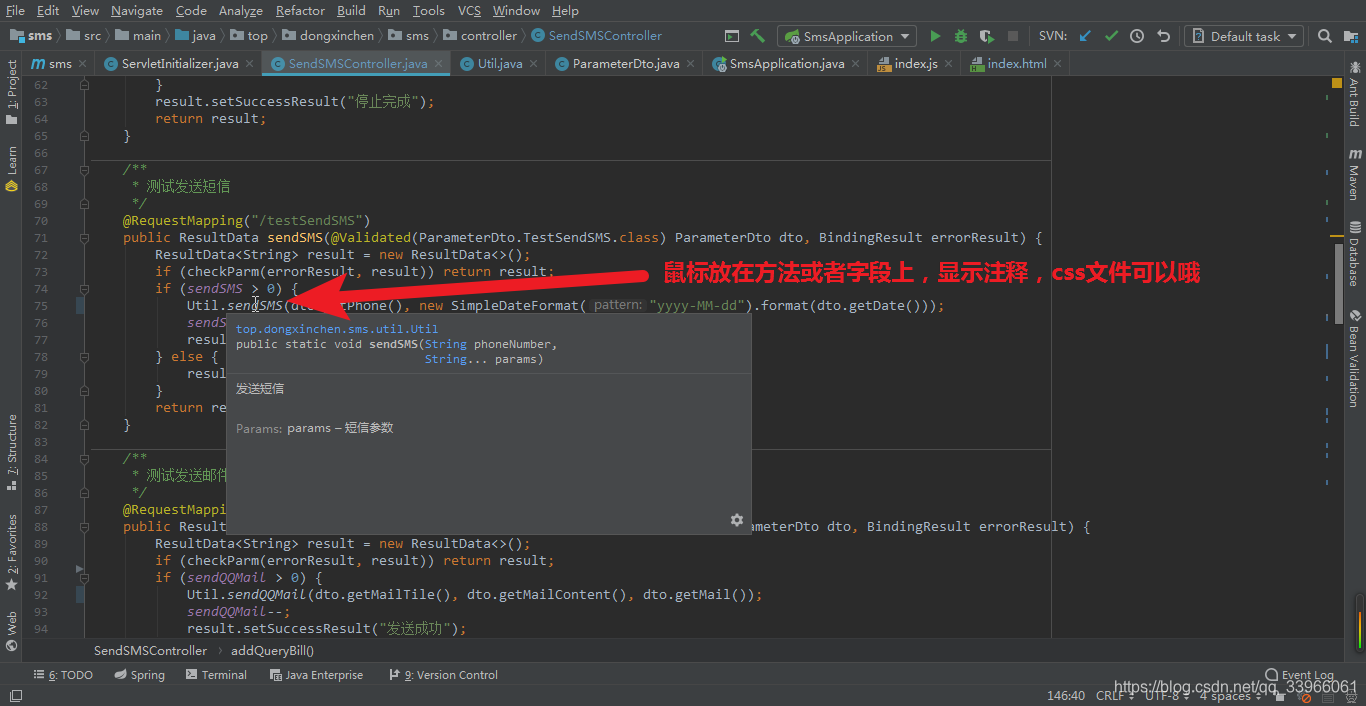Open the Maven side panel
The image size is (1366, 706).
[x=1355, y=174]
